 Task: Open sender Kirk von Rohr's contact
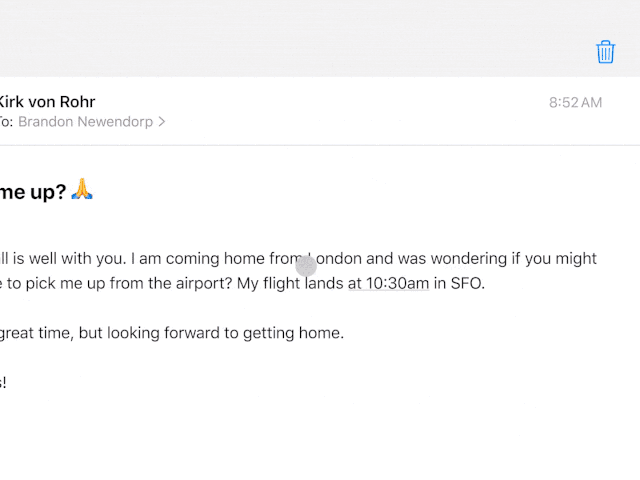pos(46,101)
